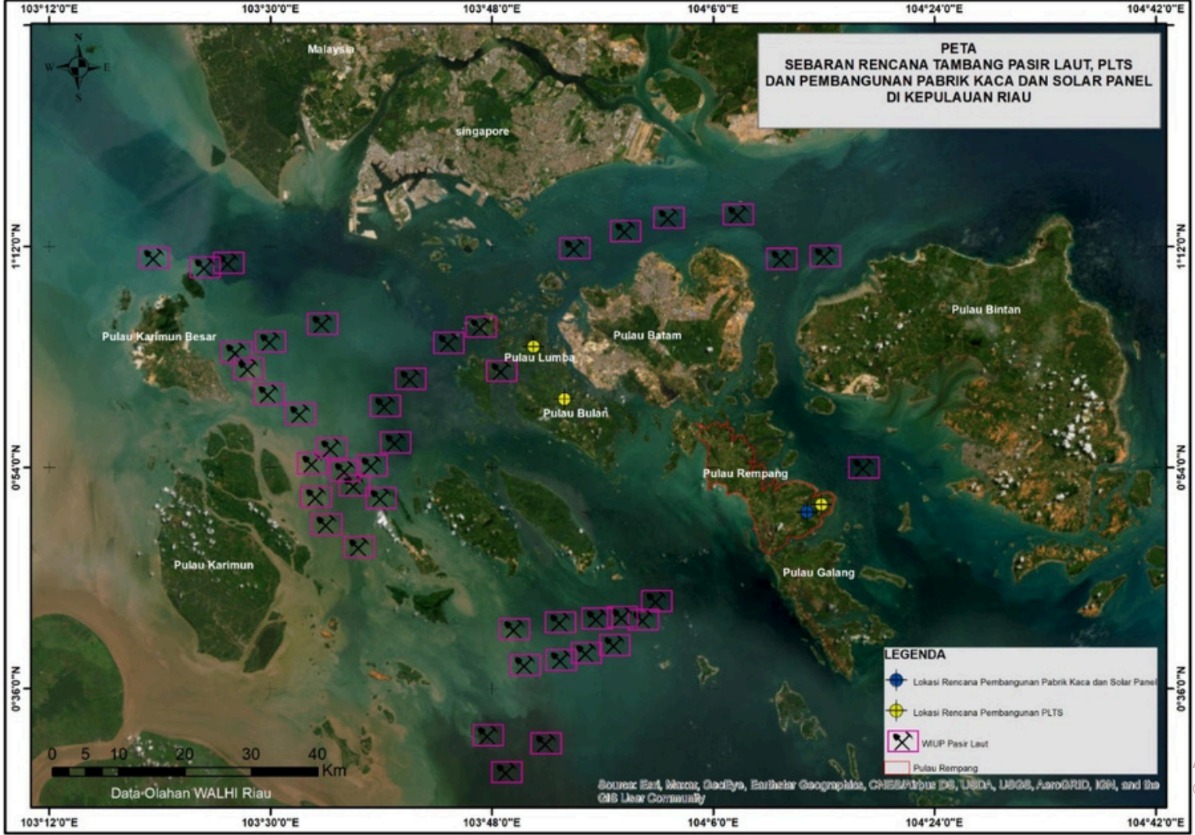Screen dimensions: 1195x835
Task: Click the westernmost sand mining icon
Action: (154, 258)
